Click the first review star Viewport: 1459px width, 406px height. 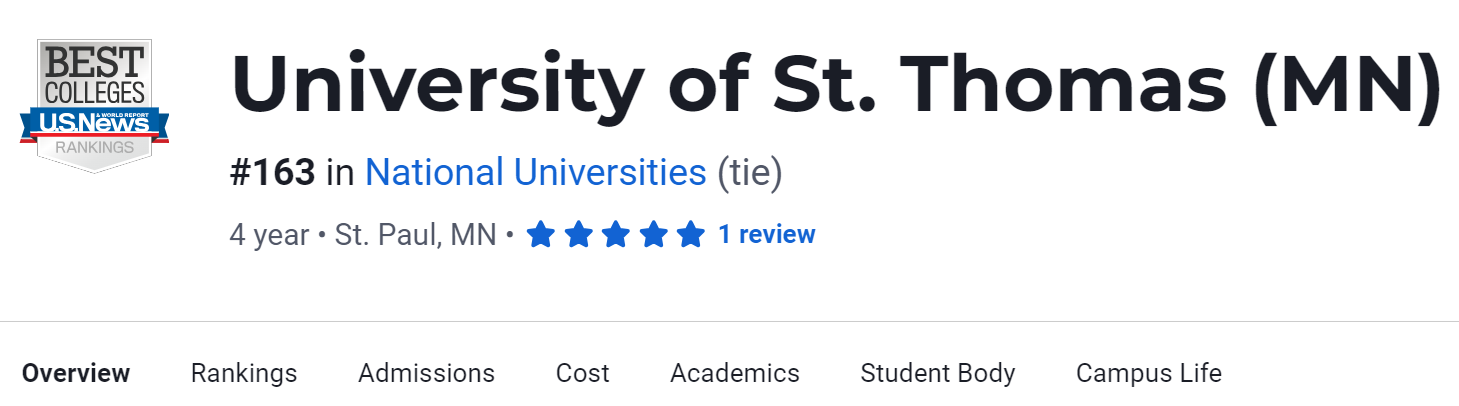coord(540,235)
